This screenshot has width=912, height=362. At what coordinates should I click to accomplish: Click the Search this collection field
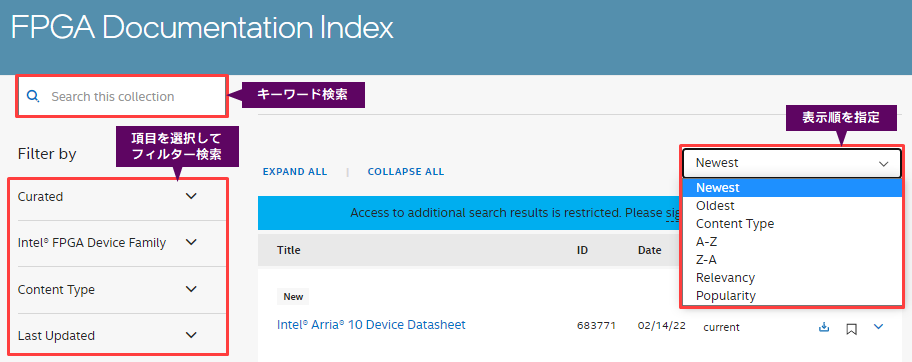[121, 97]
